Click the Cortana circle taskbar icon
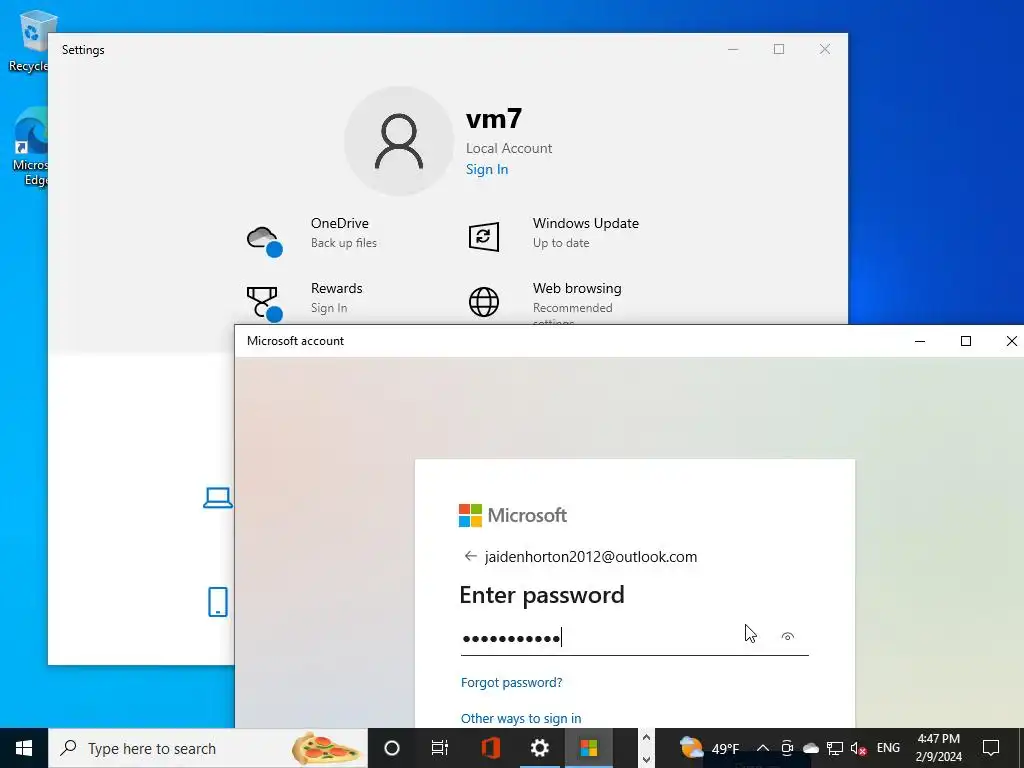 [x=392, y=748]
